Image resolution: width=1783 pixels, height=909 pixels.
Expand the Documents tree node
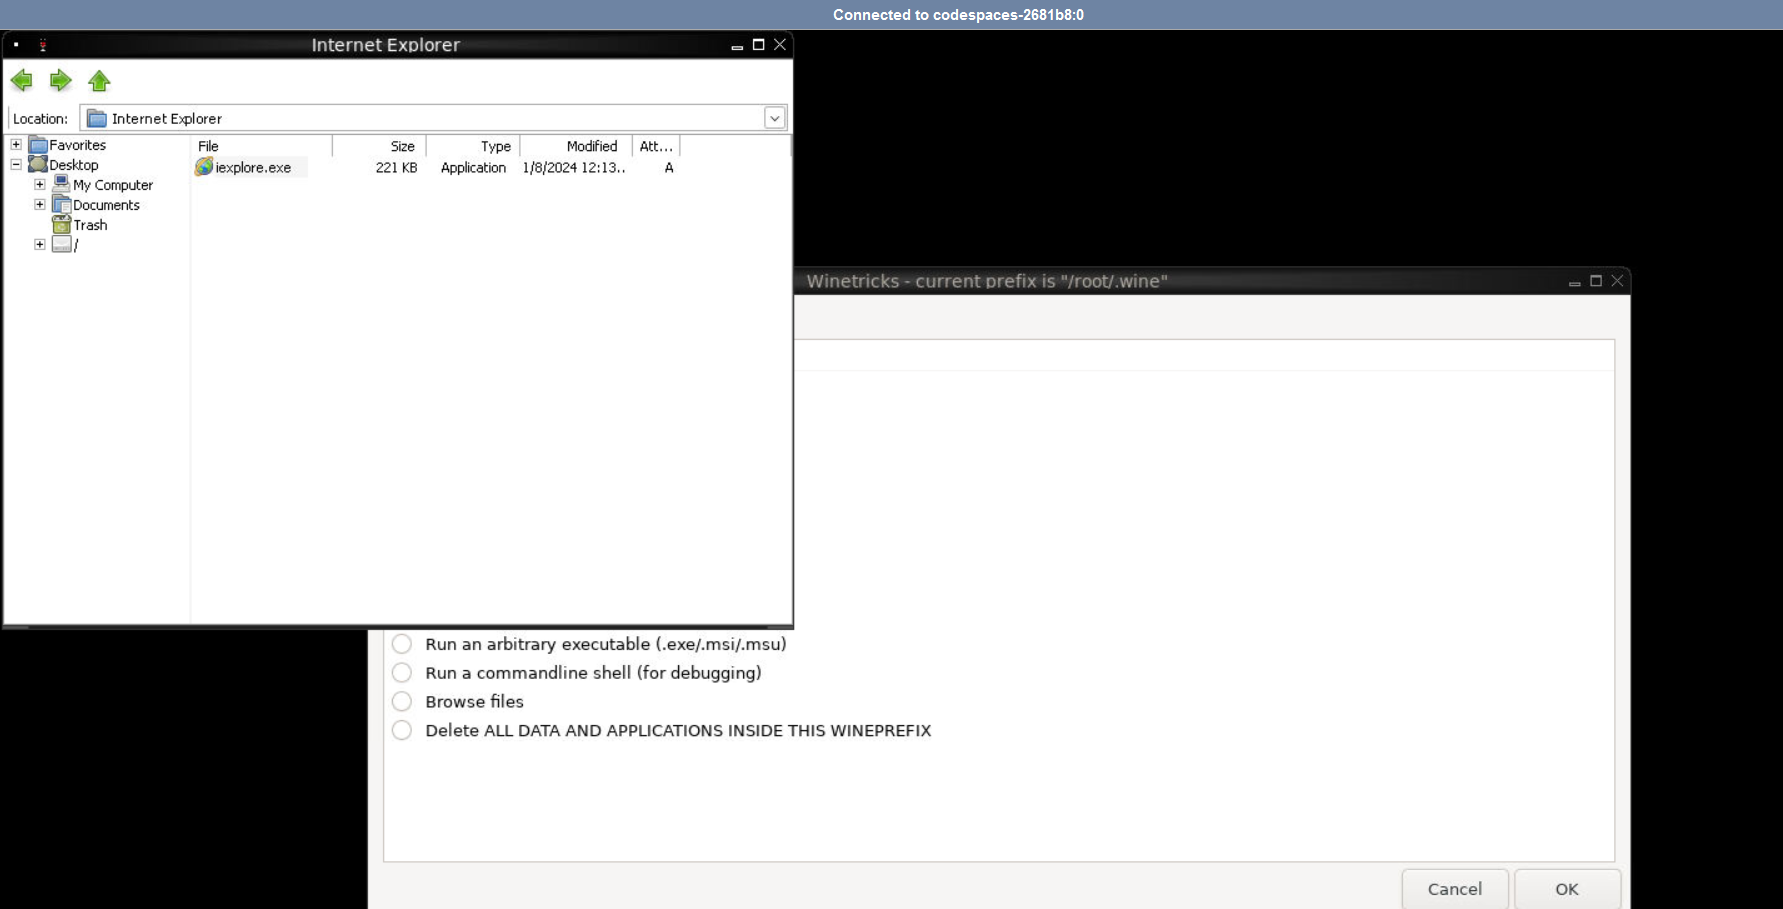pos(40,205)
